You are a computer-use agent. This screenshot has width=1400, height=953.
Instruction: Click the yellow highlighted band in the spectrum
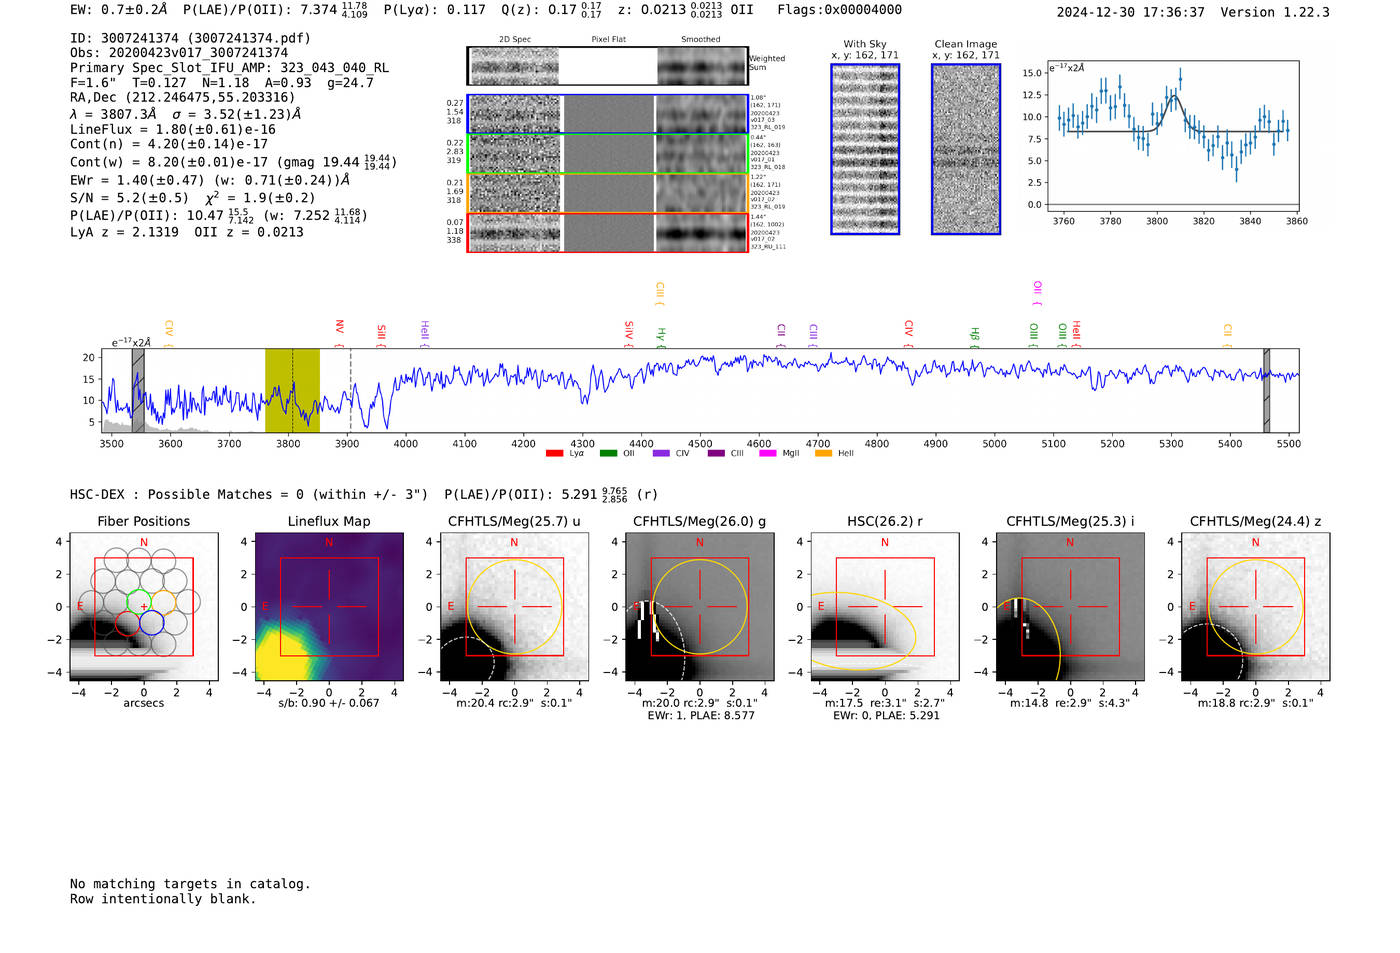[292, 391]
